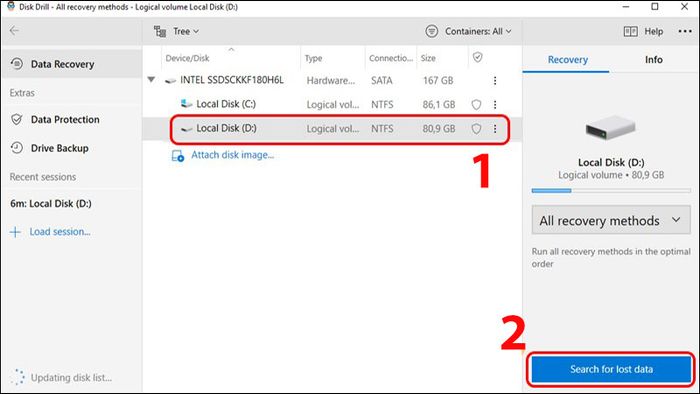
Task: Click the large drive thumbnail in Recovery panel
Action: [610, 127]
